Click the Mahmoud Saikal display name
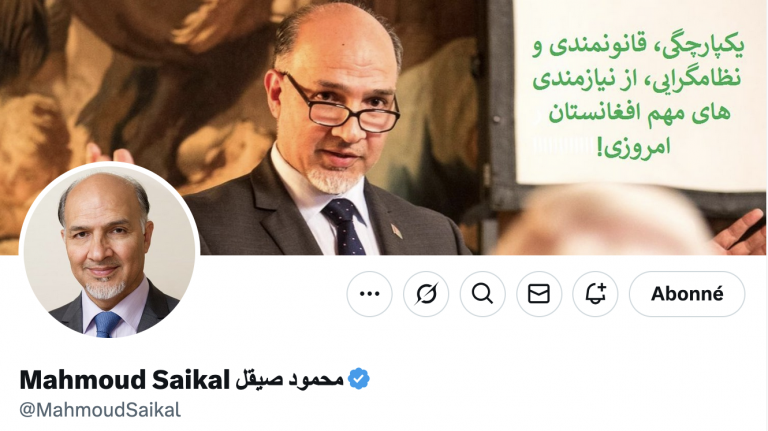Viewport: 768px width, 431px height. (x=124, y=380)
